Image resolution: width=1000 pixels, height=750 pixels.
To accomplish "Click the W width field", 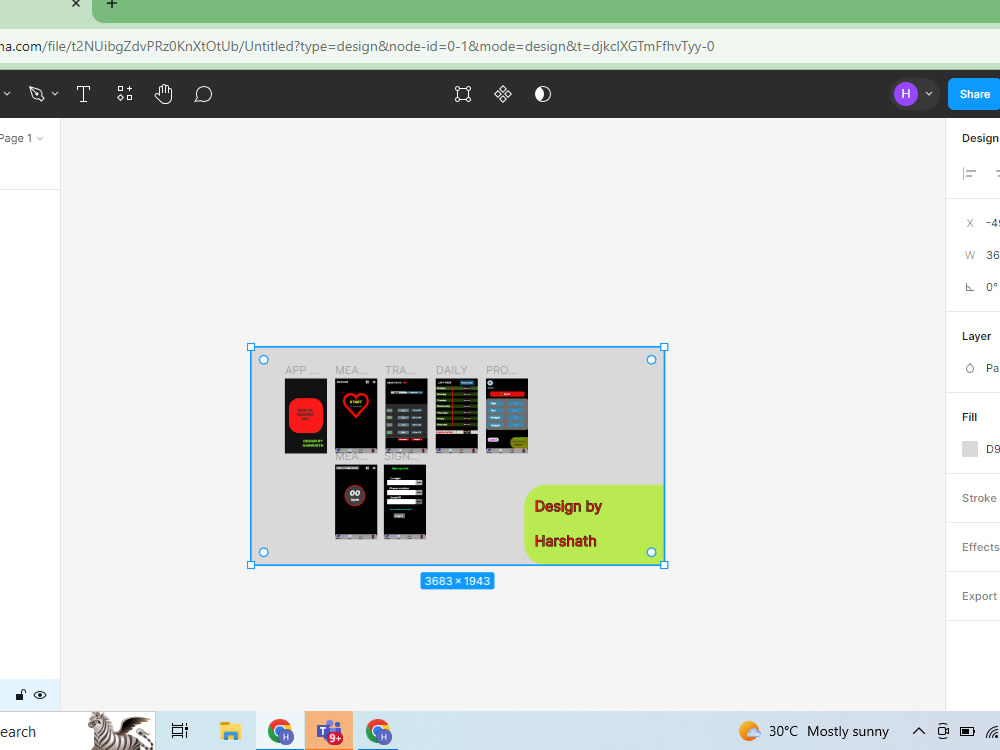I will tap(982, 255).
